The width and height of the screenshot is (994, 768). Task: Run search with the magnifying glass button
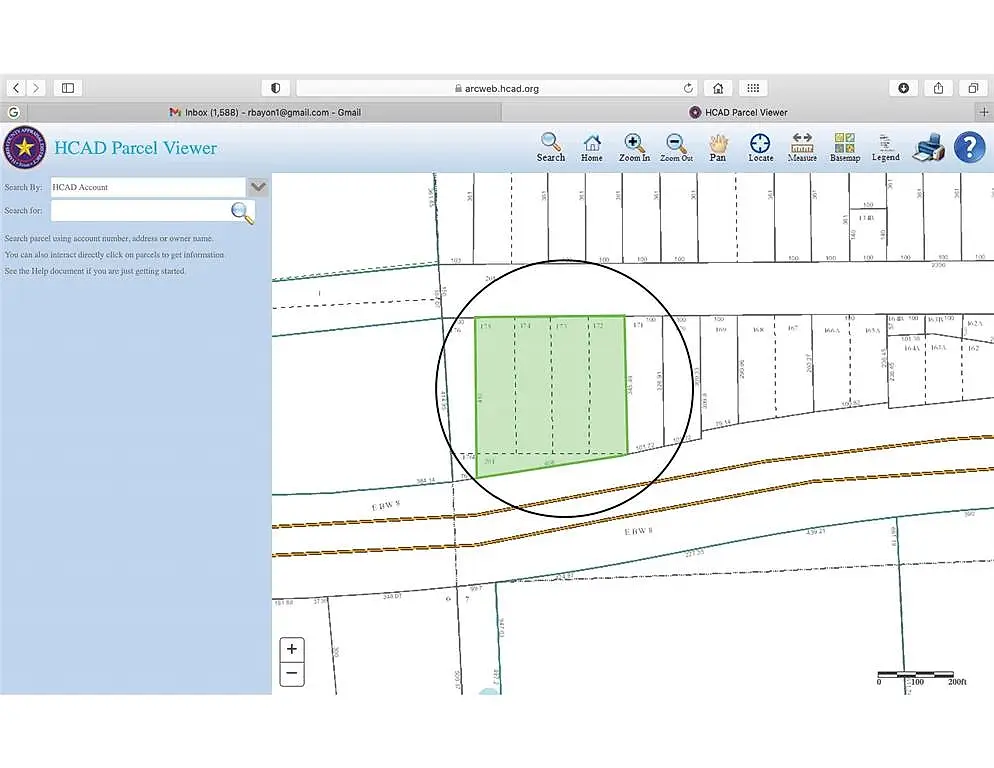point(242,211)
